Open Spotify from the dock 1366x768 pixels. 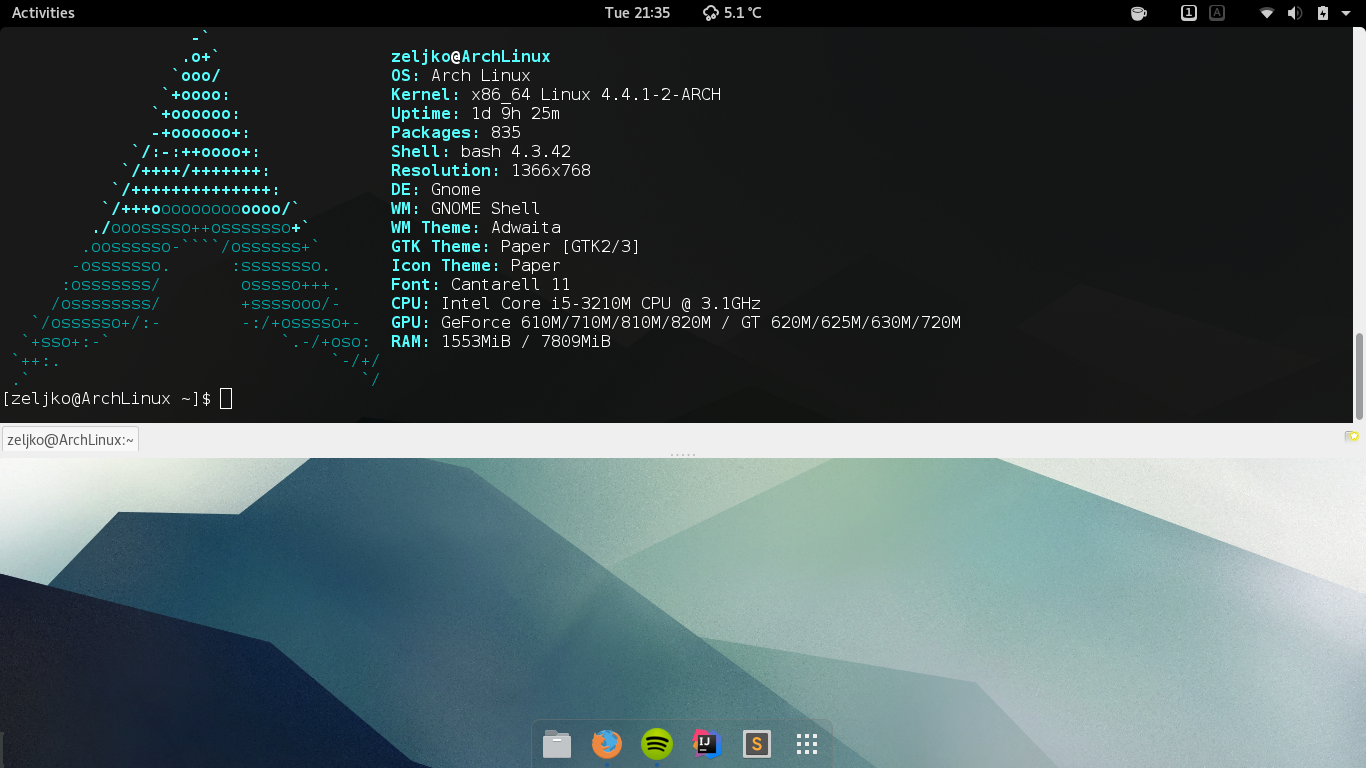[657, 744]
